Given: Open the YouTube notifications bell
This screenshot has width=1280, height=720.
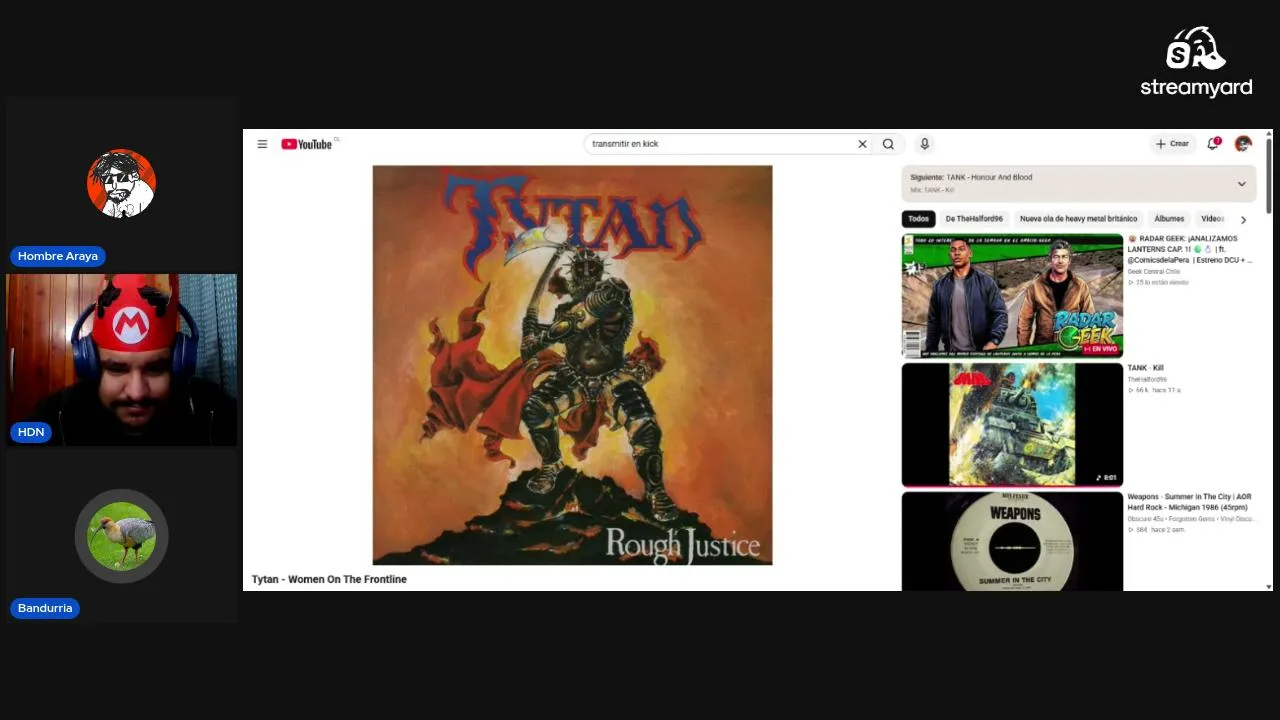Looking at the screenshot, I should (1213, 144).
